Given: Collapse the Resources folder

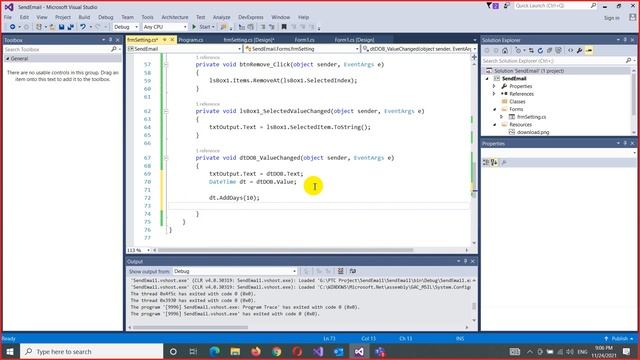Looking at the screenshot, I should pos(495,124).
